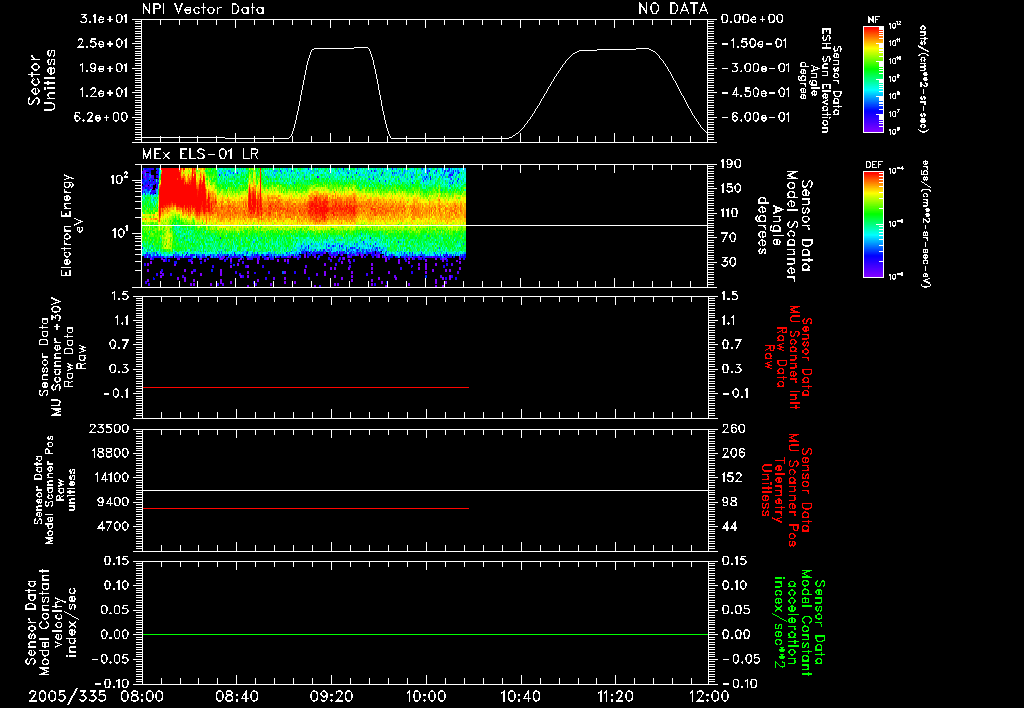Screen dimensions: 1024x708
Task: Click the 'MU Scanner +30V Raw Data' axis label
Action: tap(63, 357)
